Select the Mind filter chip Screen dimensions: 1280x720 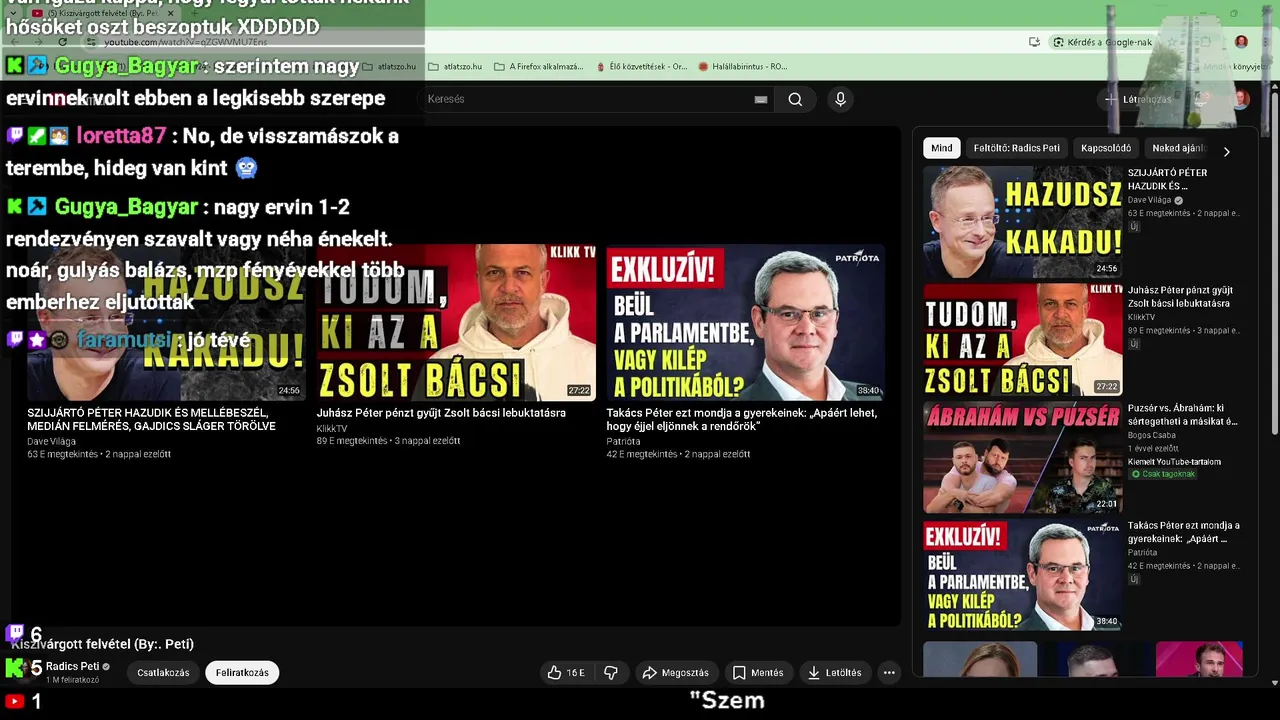942,148
